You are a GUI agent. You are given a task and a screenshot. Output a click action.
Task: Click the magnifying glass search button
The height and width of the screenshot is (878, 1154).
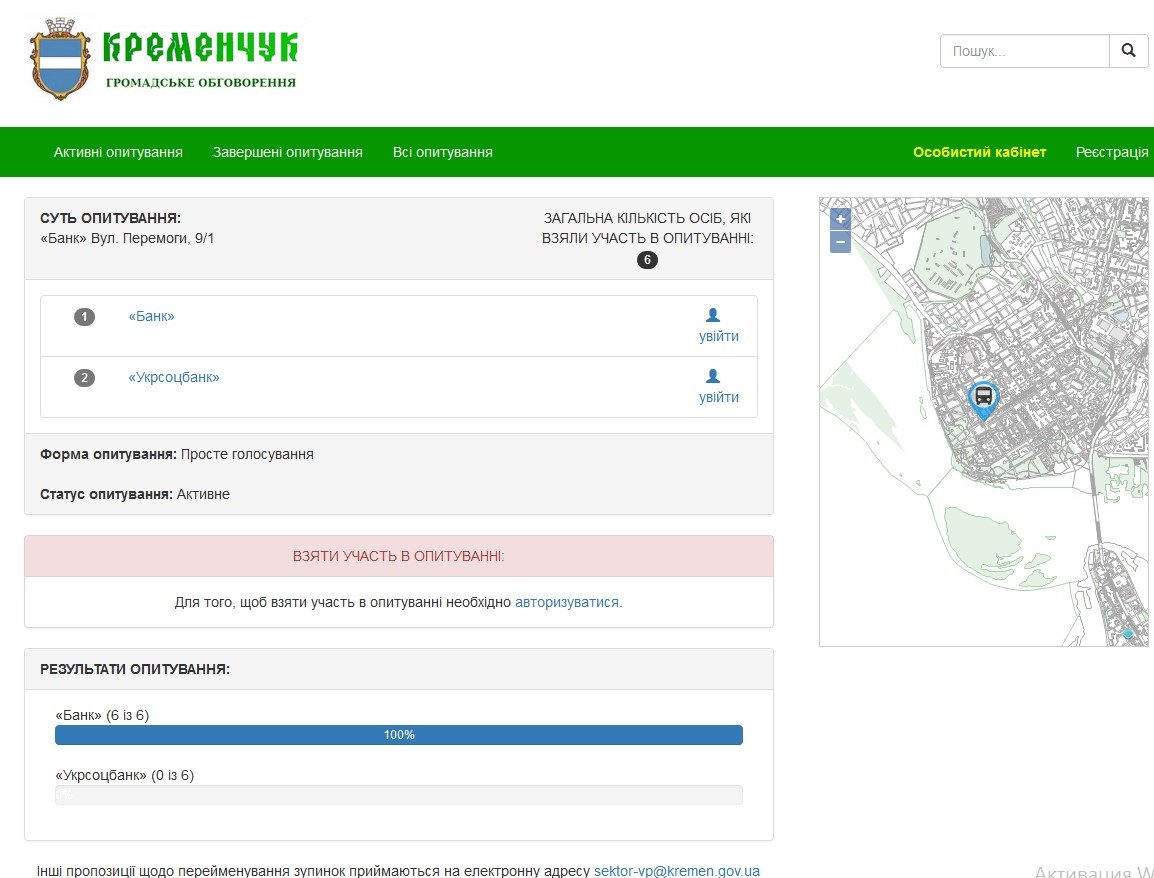coord(1128,51)
